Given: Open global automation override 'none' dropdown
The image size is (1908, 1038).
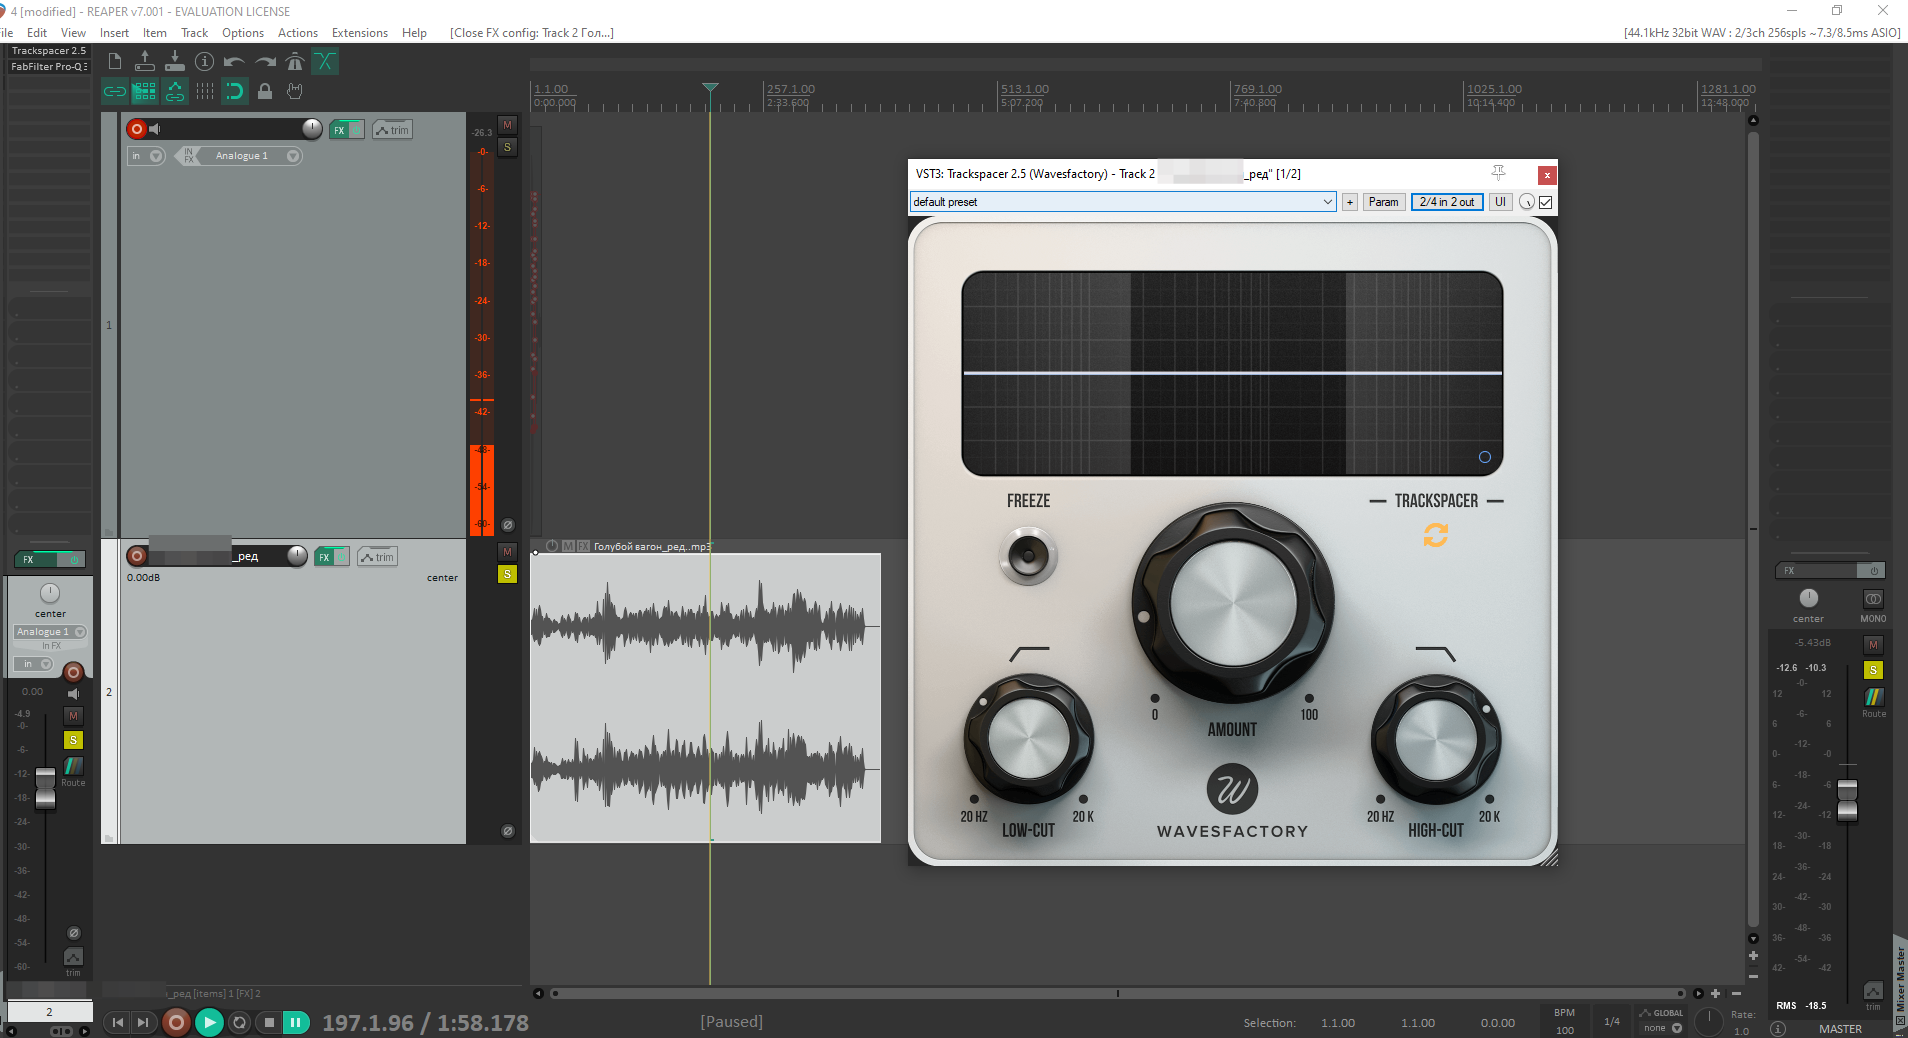Looking at the screenshot, I should point(1663,1028).
